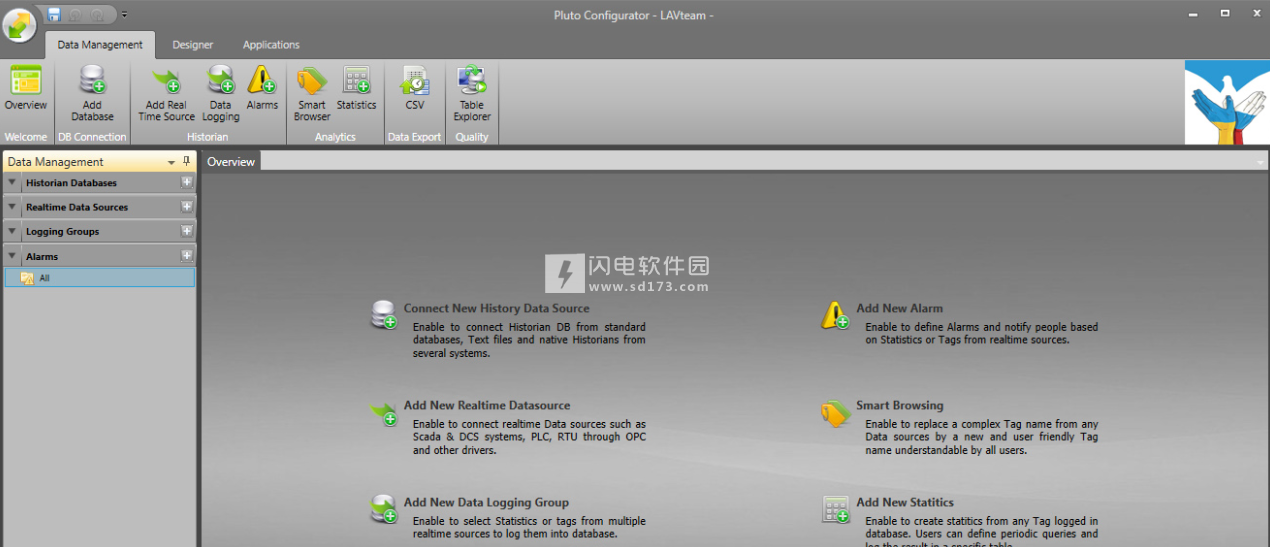Click the plus icon for Logging Groups
The image size is (1270, 547).
click(186, 230)
